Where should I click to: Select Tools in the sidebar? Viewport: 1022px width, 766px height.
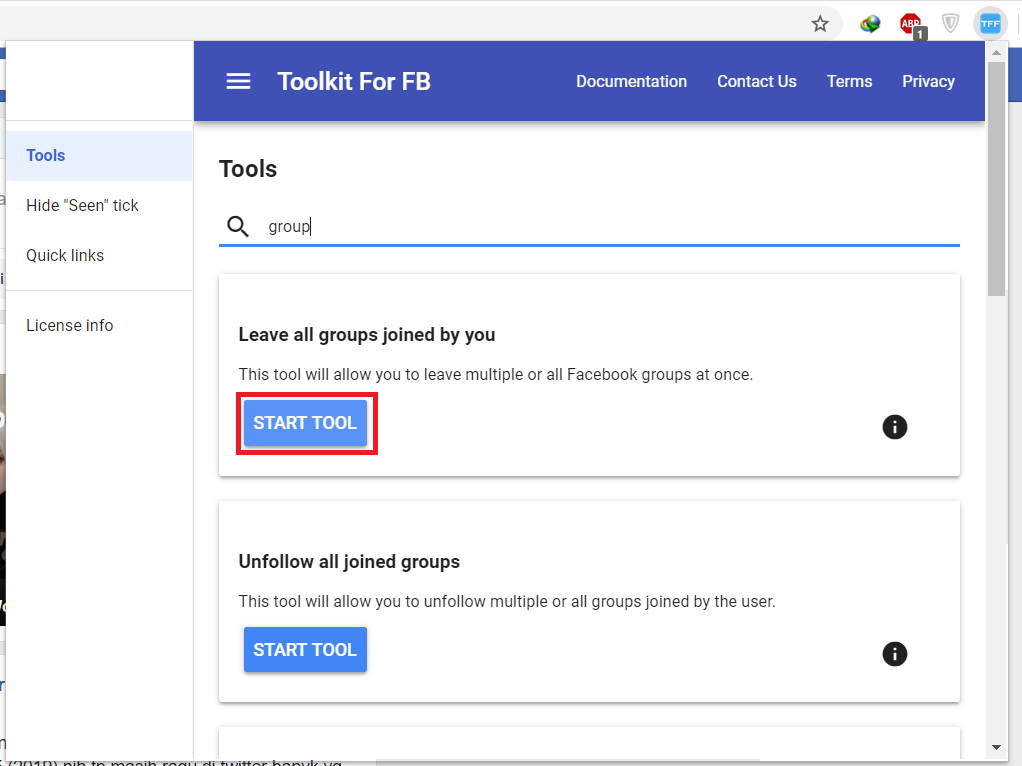point(46,155)
